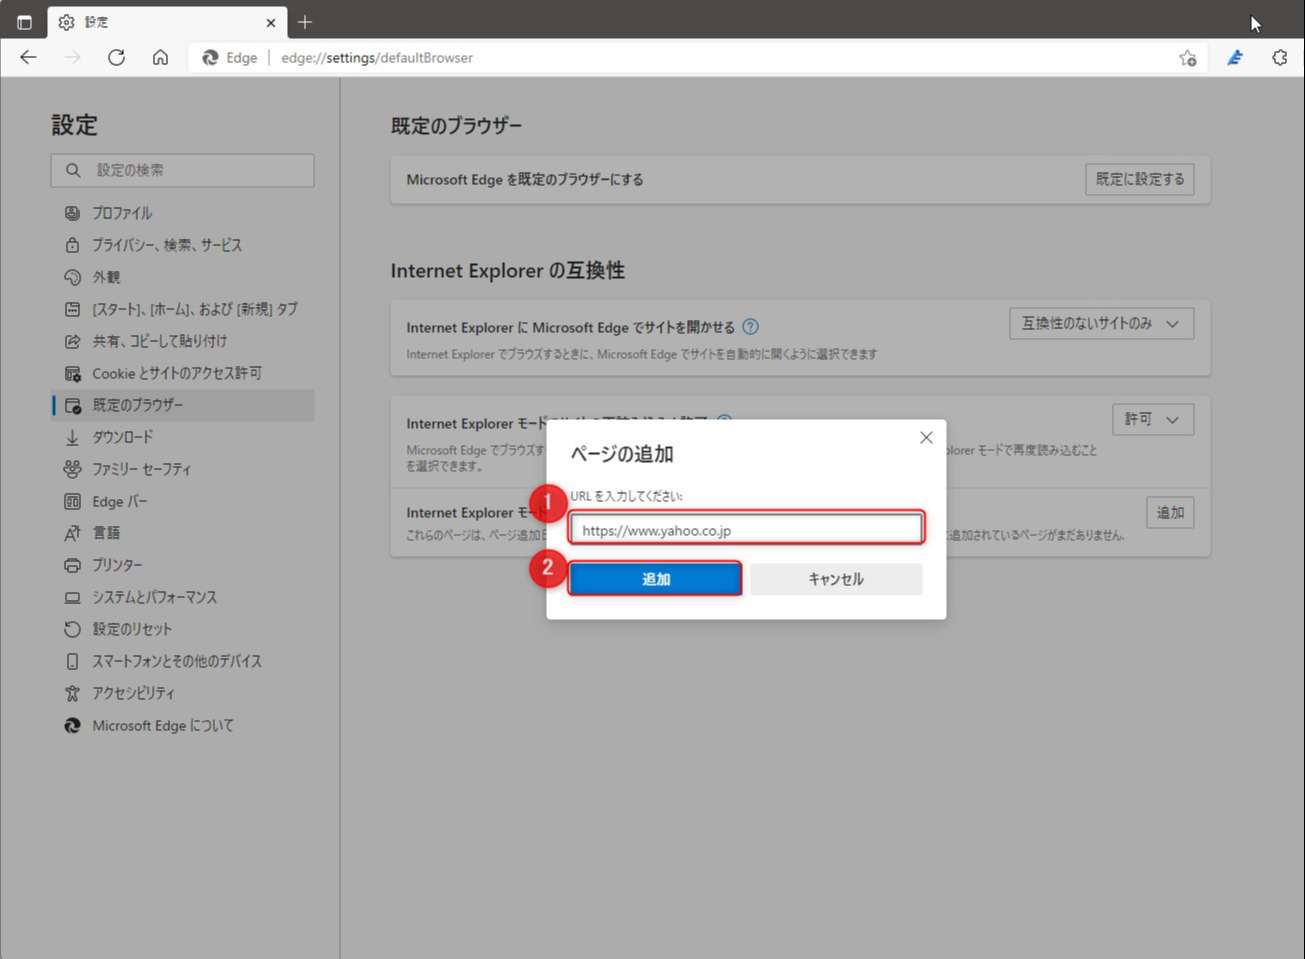Click the 言語 language icon
The image size is (1305, 959).
click(72, 533)
